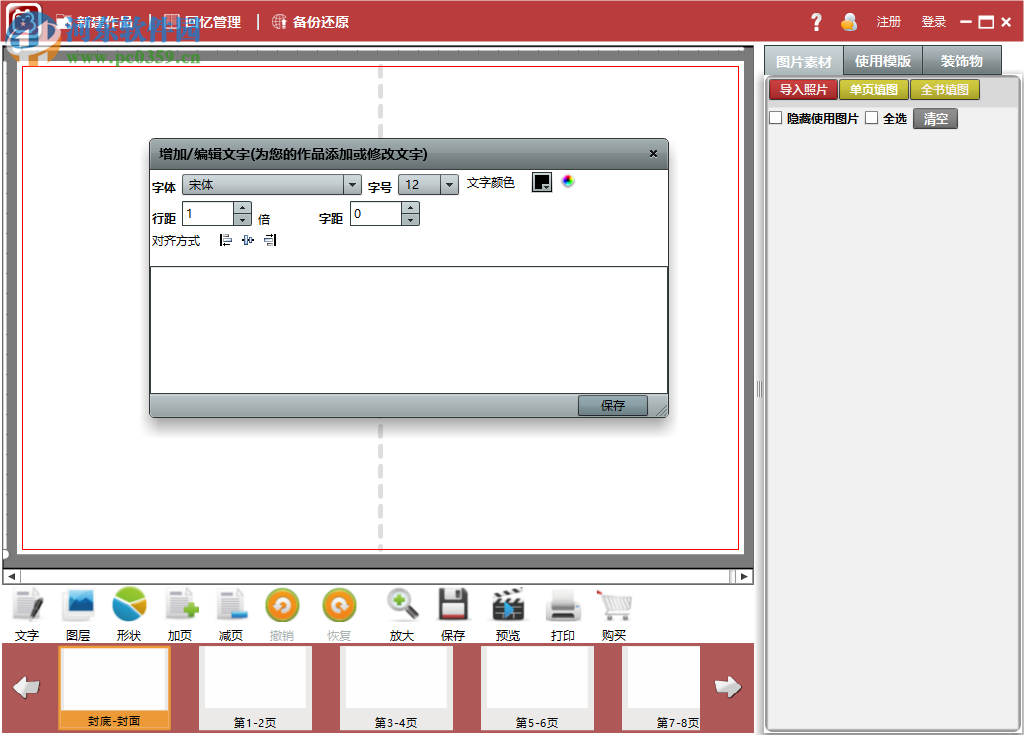Screen dimensions: 1024x735
Task: Open 回忆管理 menu item
Action: 202,22
